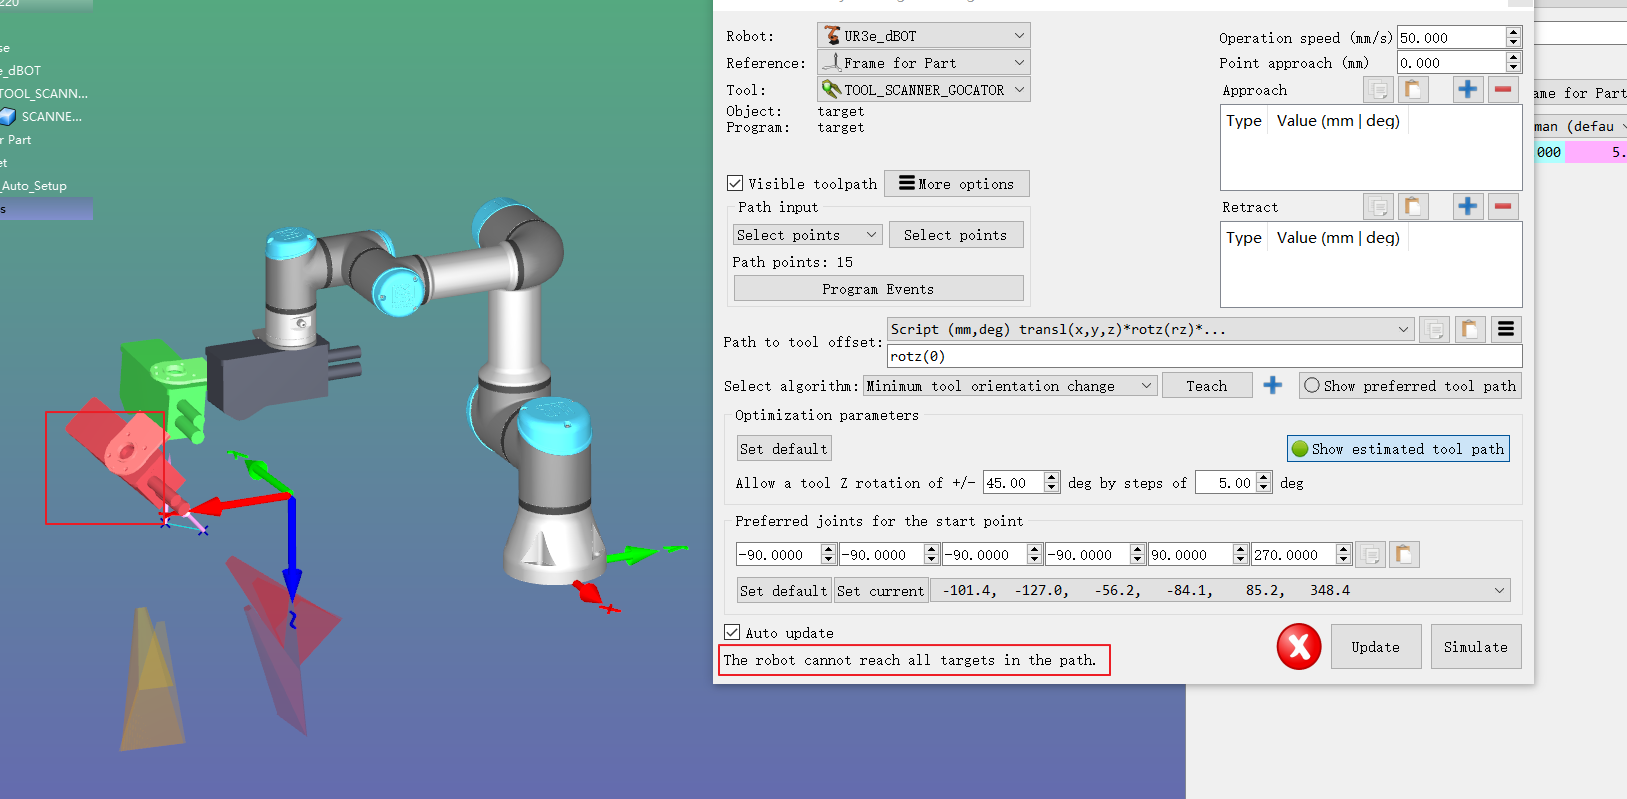
Task: Open the Robot dropdown showing UR3e_dBOT
Action: (923, 36)
